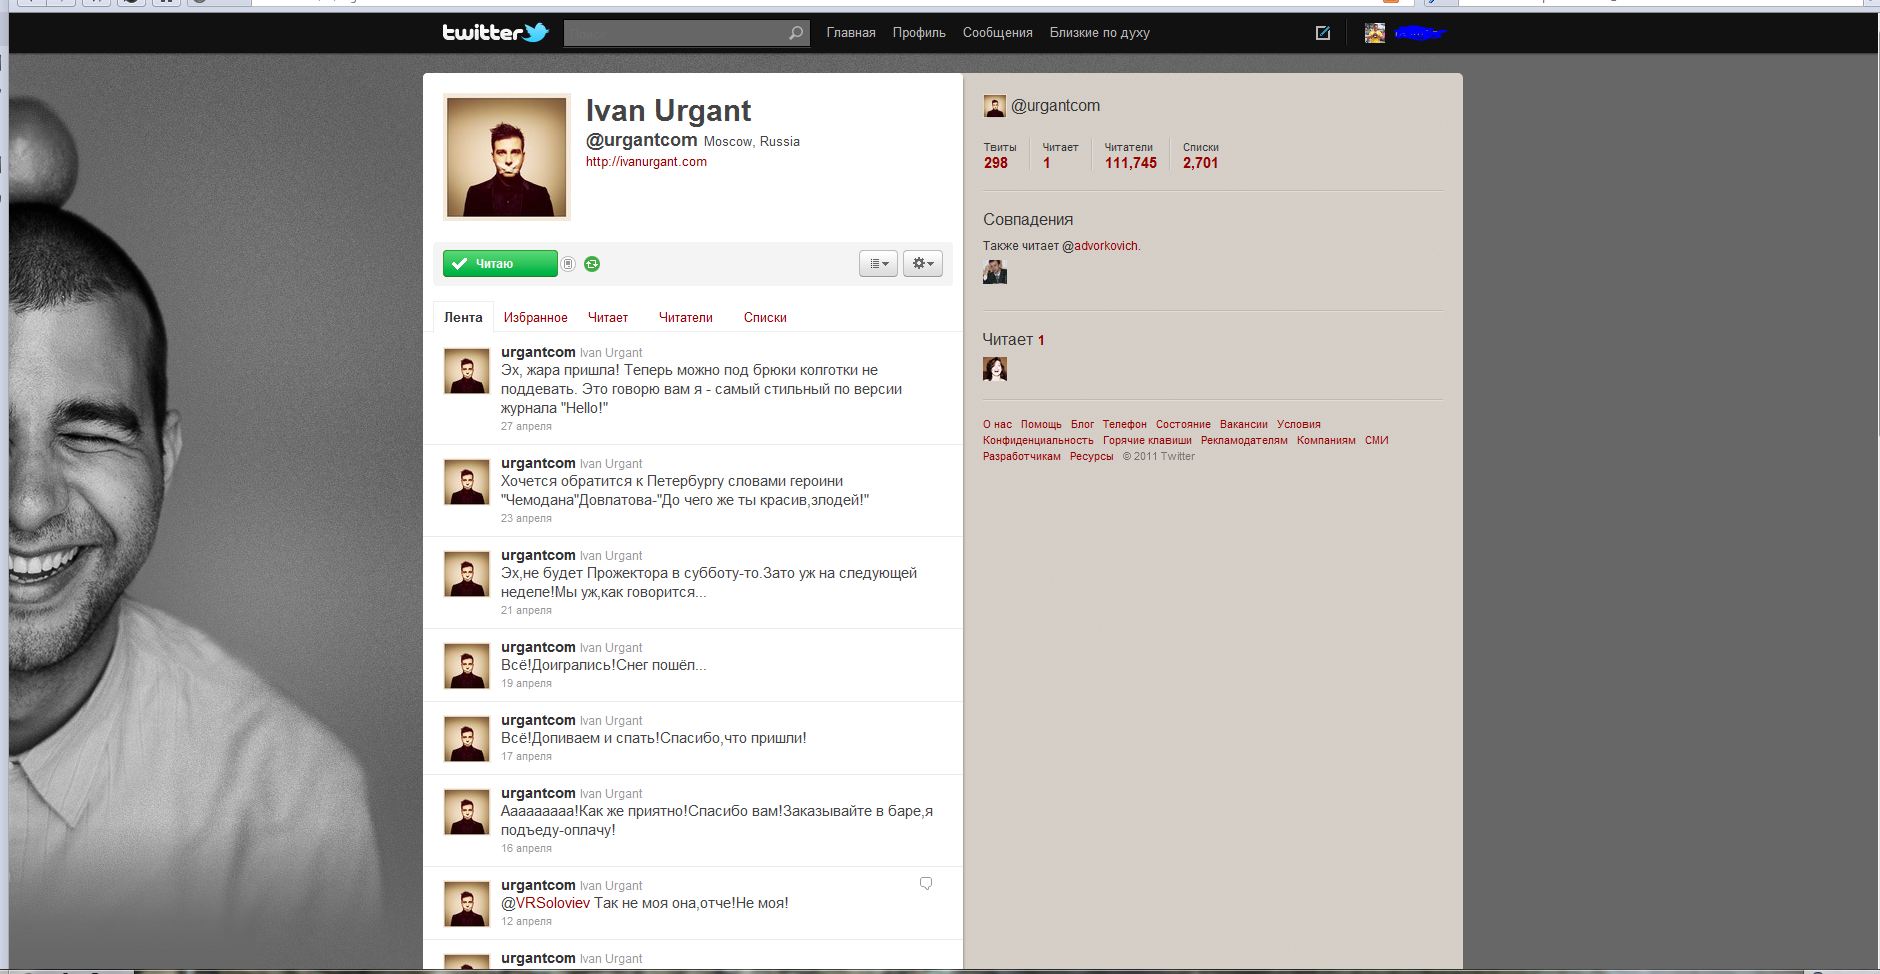
Task: Open the Компаниям footer link
Action: click(1326, 440)
